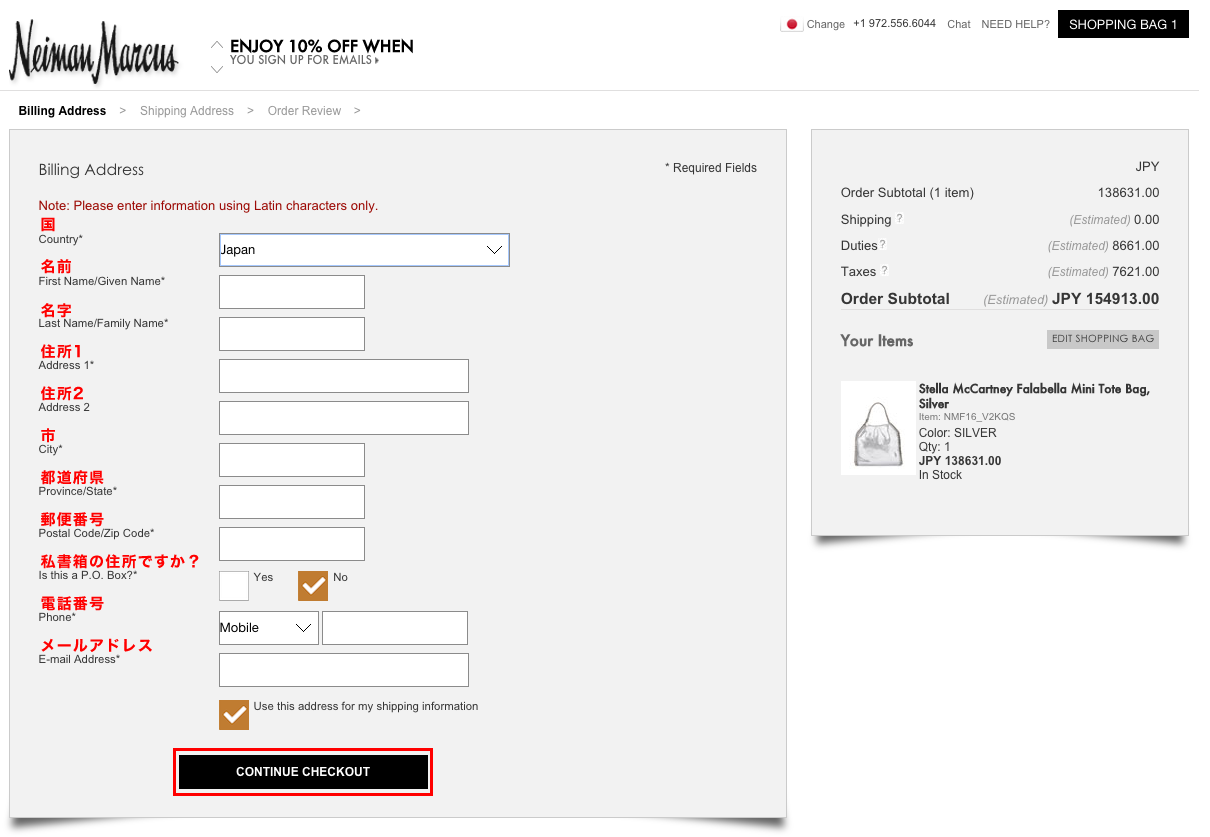Click the Edit Shopping Bag button

pos(1103,339)
